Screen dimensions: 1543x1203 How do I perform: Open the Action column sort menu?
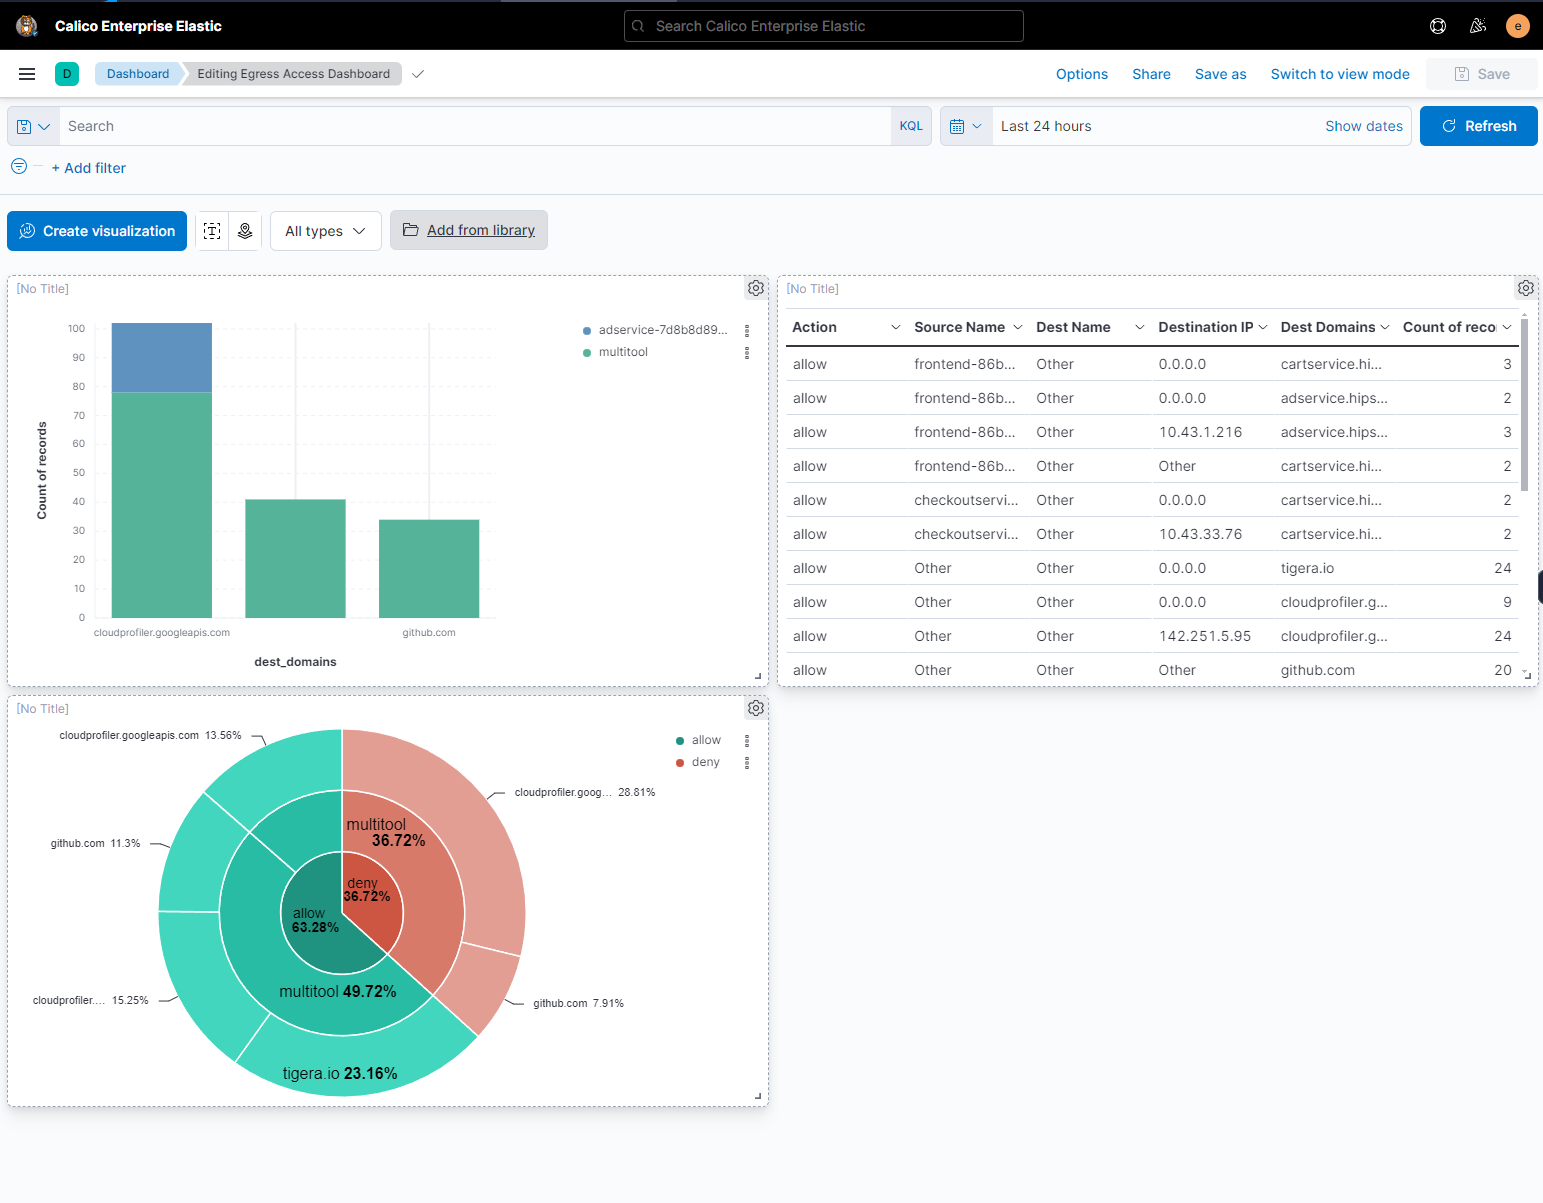[896, 327]
